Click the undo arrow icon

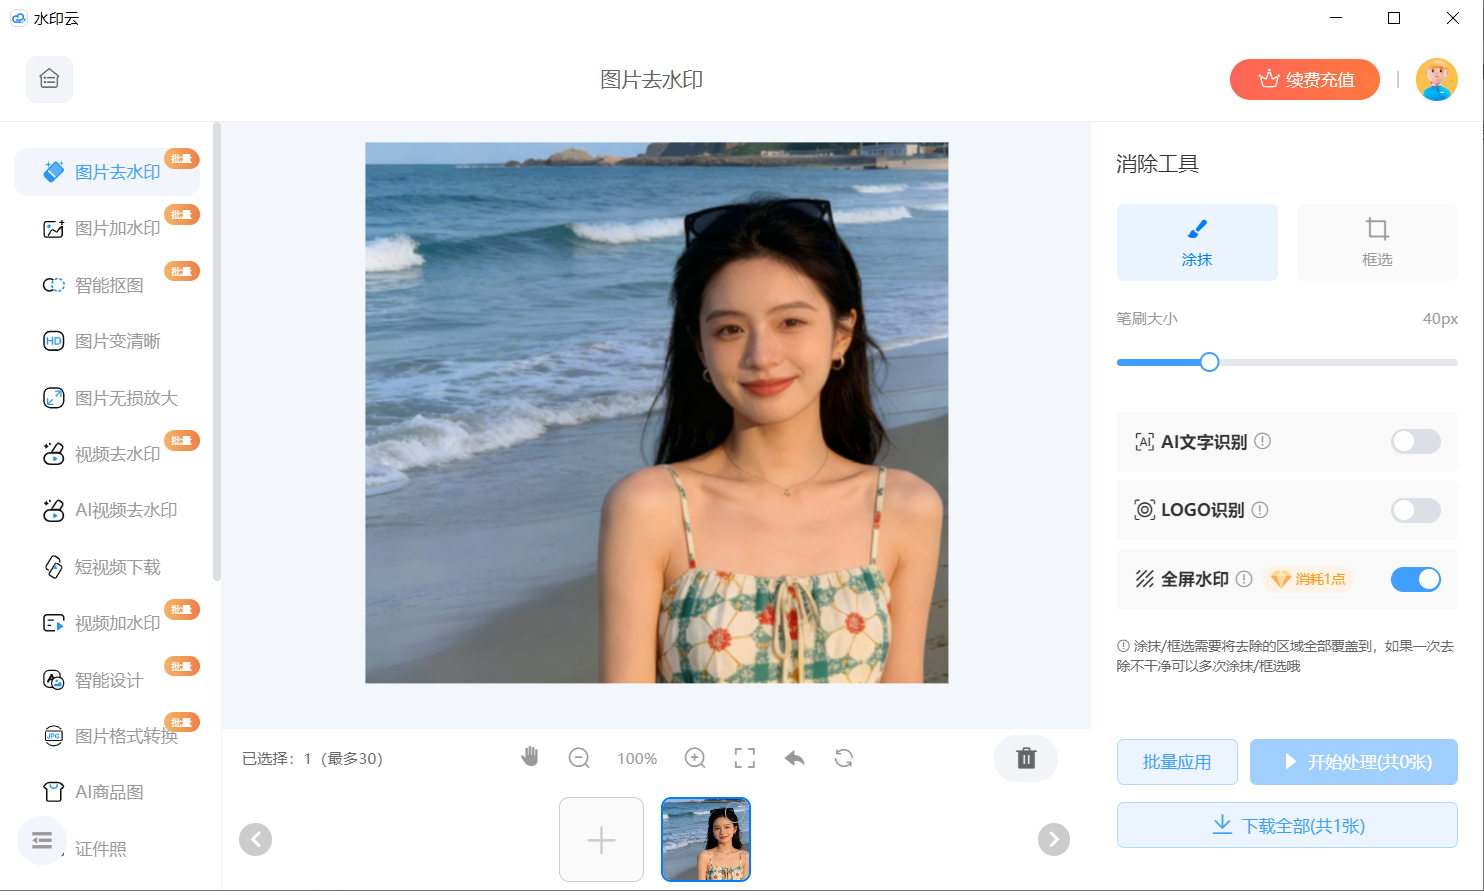795,758
